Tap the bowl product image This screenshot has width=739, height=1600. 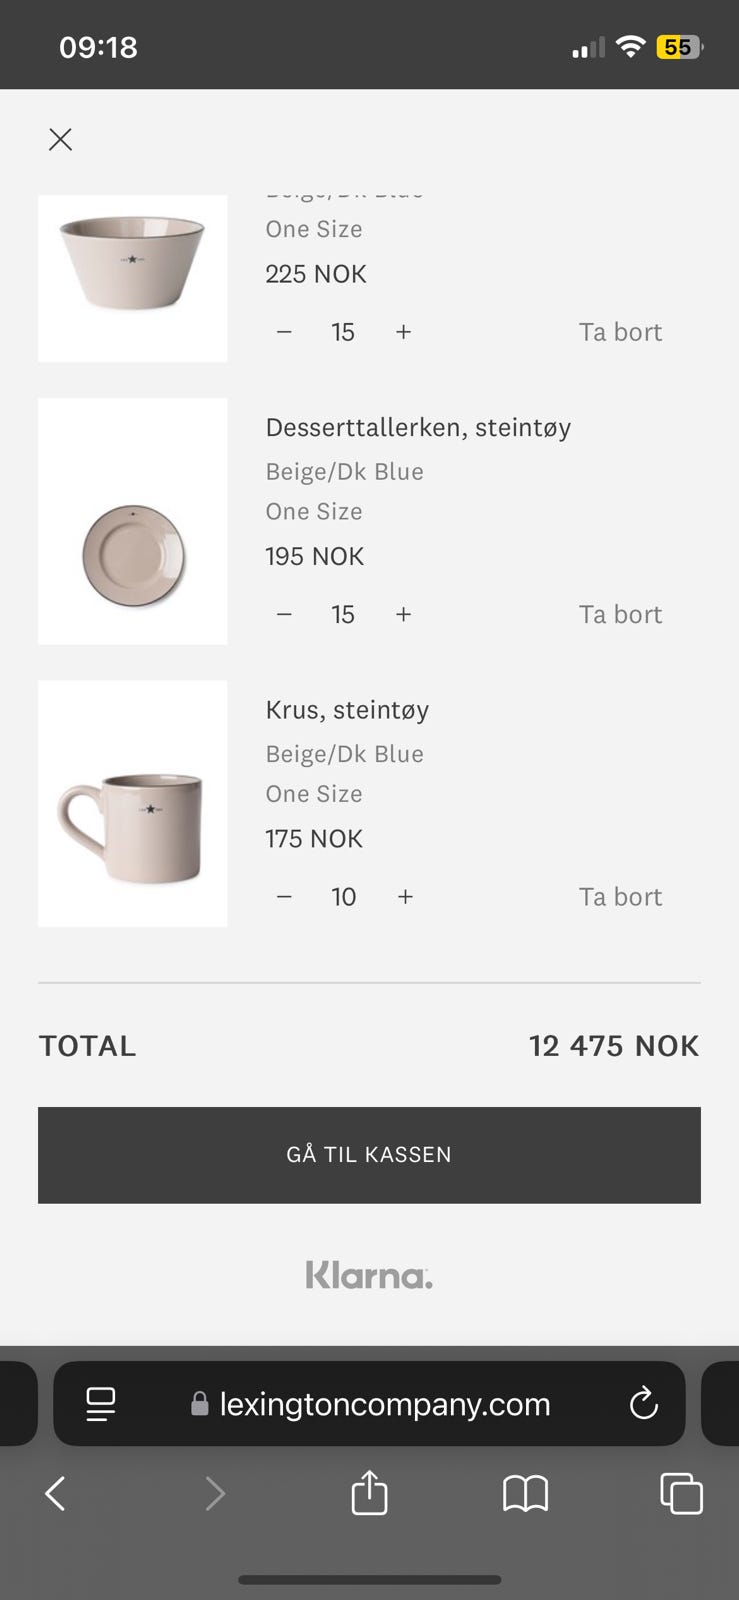[133, 277]
